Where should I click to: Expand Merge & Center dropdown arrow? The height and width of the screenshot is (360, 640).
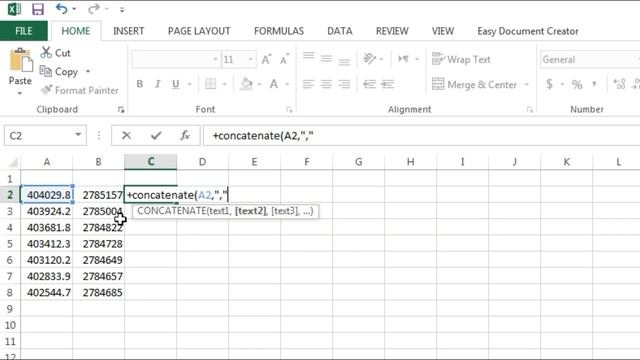tap(527, 84)
